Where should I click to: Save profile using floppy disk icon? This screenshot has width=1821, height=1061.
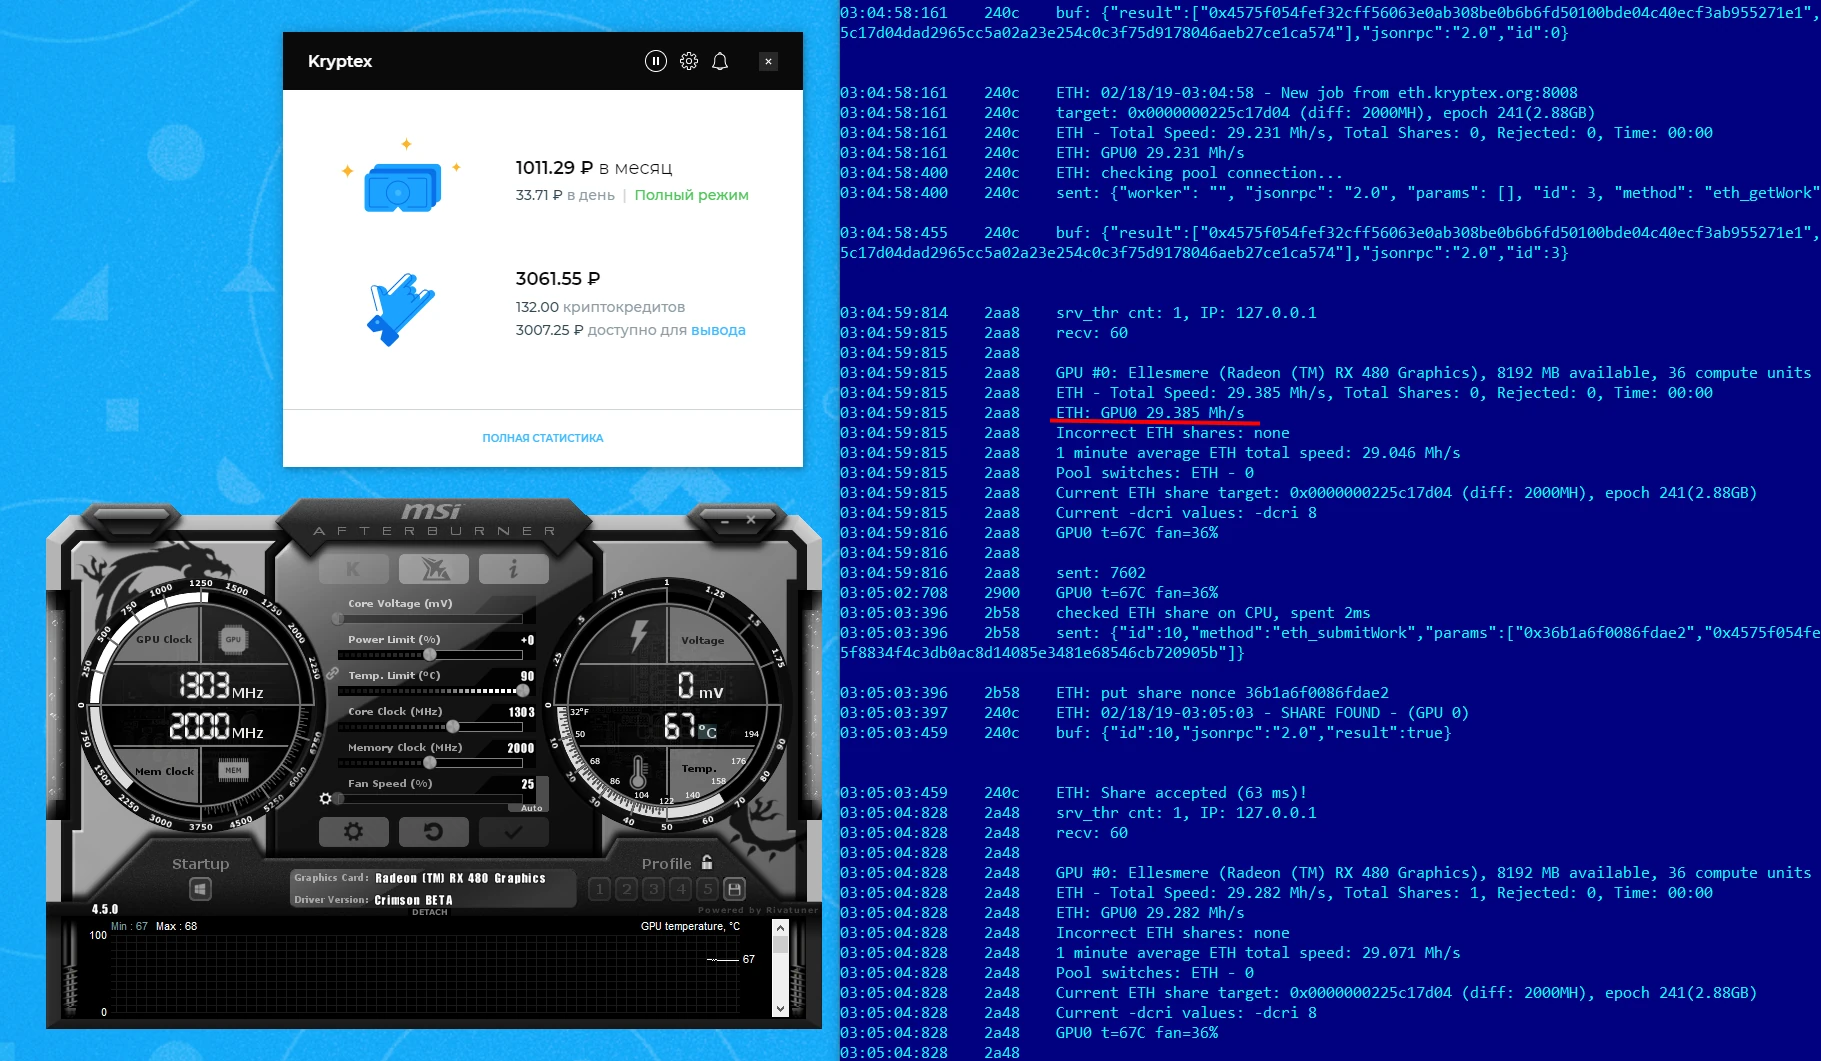coord(734,889)
